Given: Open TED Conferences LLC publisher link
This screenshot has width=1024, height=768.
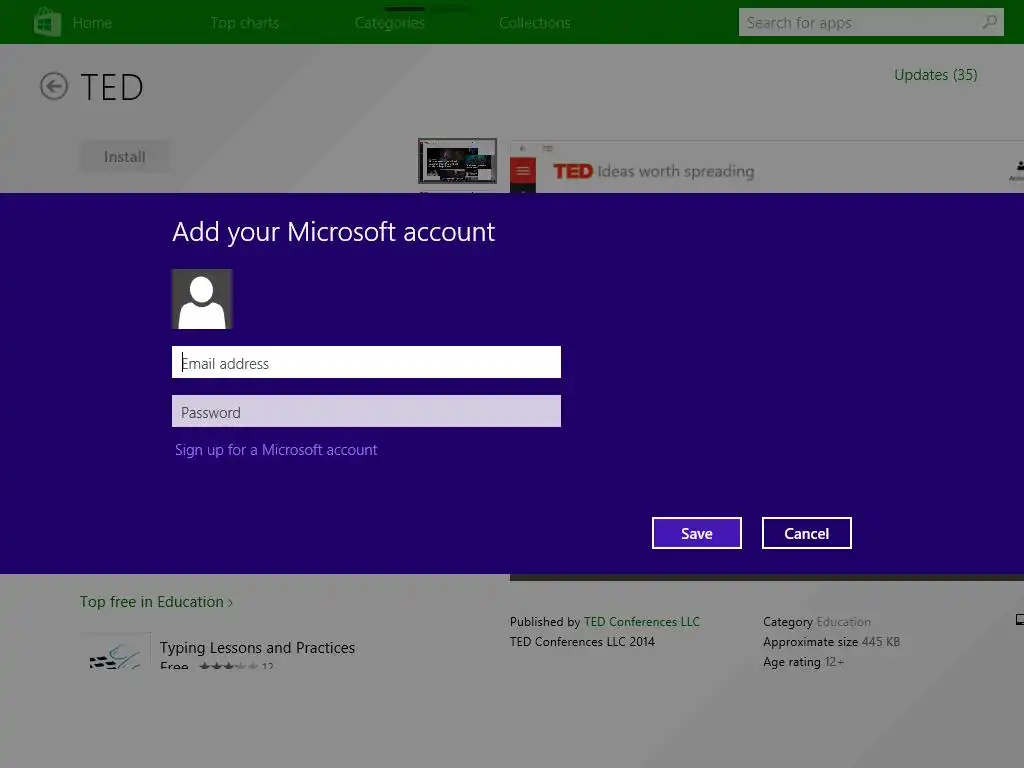Looking at the screenshot, I should click(641, 622).
